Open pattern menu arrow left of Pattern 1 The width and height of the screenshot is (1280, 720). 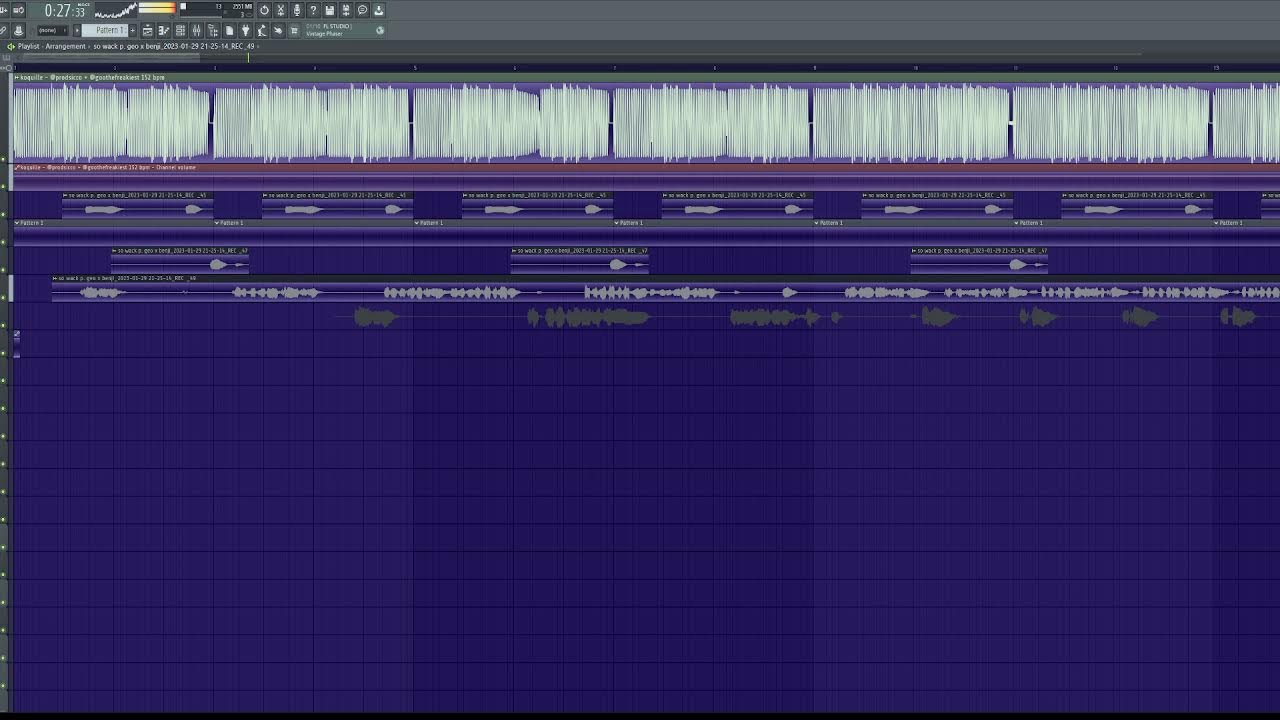coord(77,30)
